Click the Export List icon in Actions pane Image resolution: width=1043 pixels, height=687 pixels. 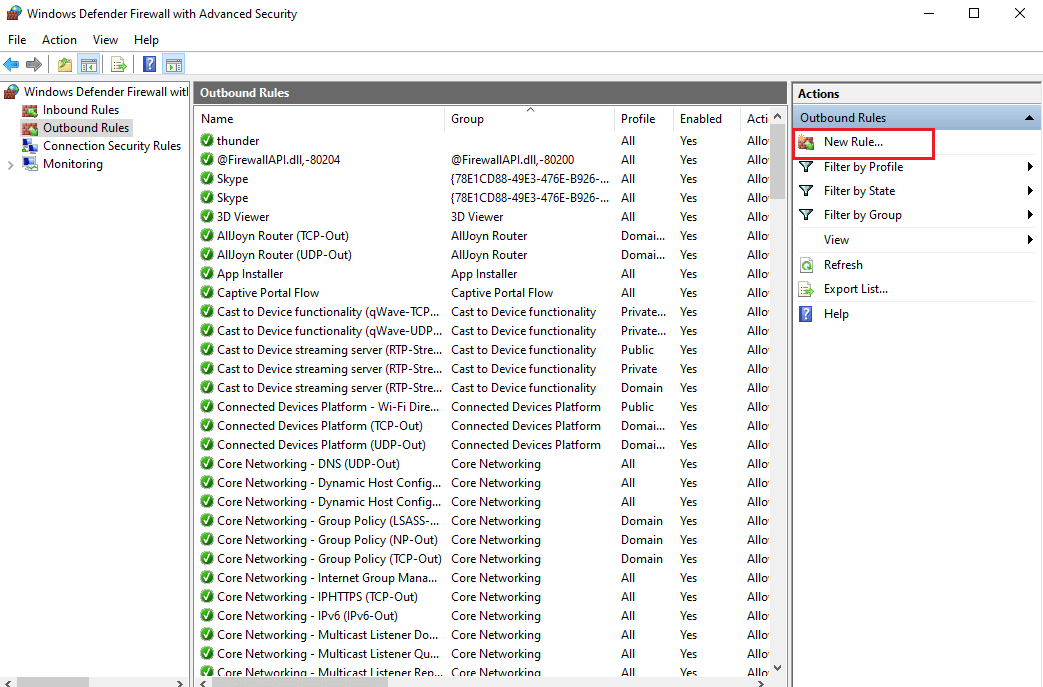pyautogui.click(x=806, y=289)
